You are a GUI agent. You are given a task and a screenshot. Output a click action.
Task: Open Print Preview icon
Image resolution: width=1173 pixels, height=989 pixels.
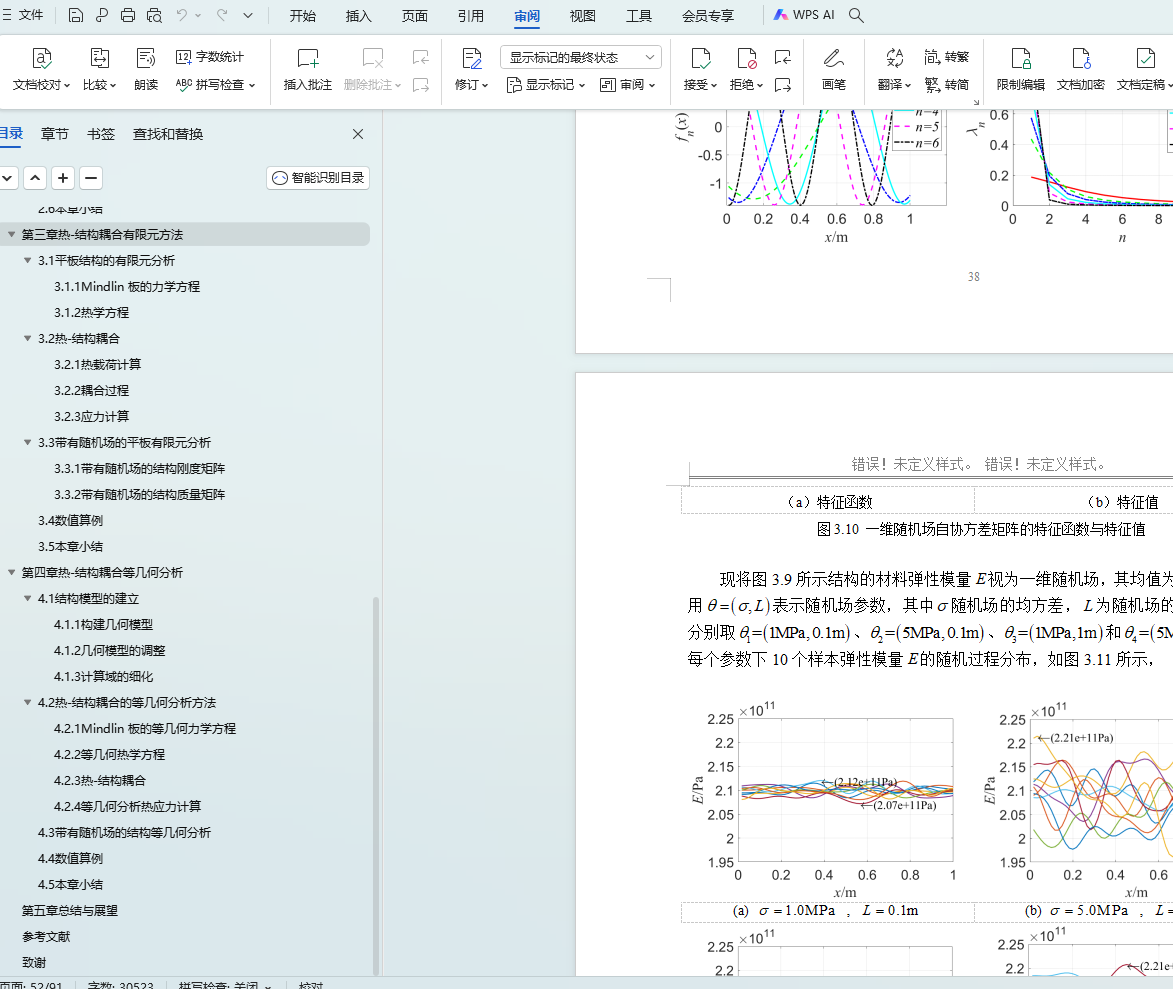coord(154,15)
